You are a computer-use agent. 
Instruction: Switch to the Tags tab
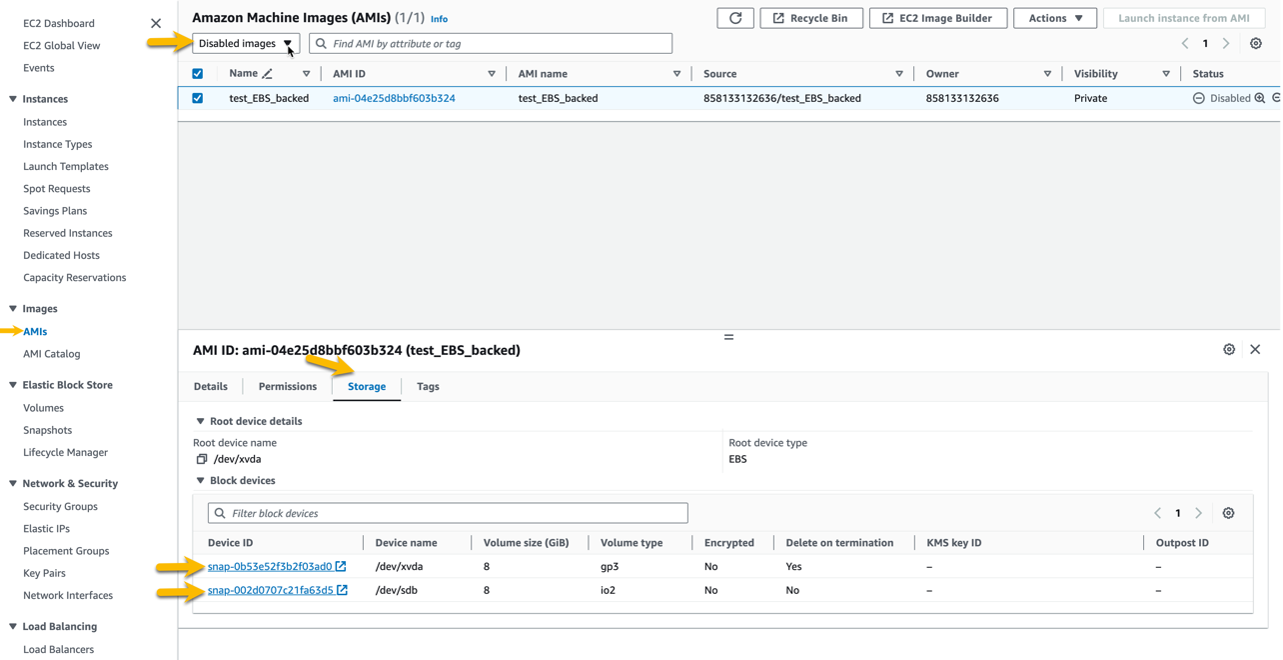tap(428, 386)
